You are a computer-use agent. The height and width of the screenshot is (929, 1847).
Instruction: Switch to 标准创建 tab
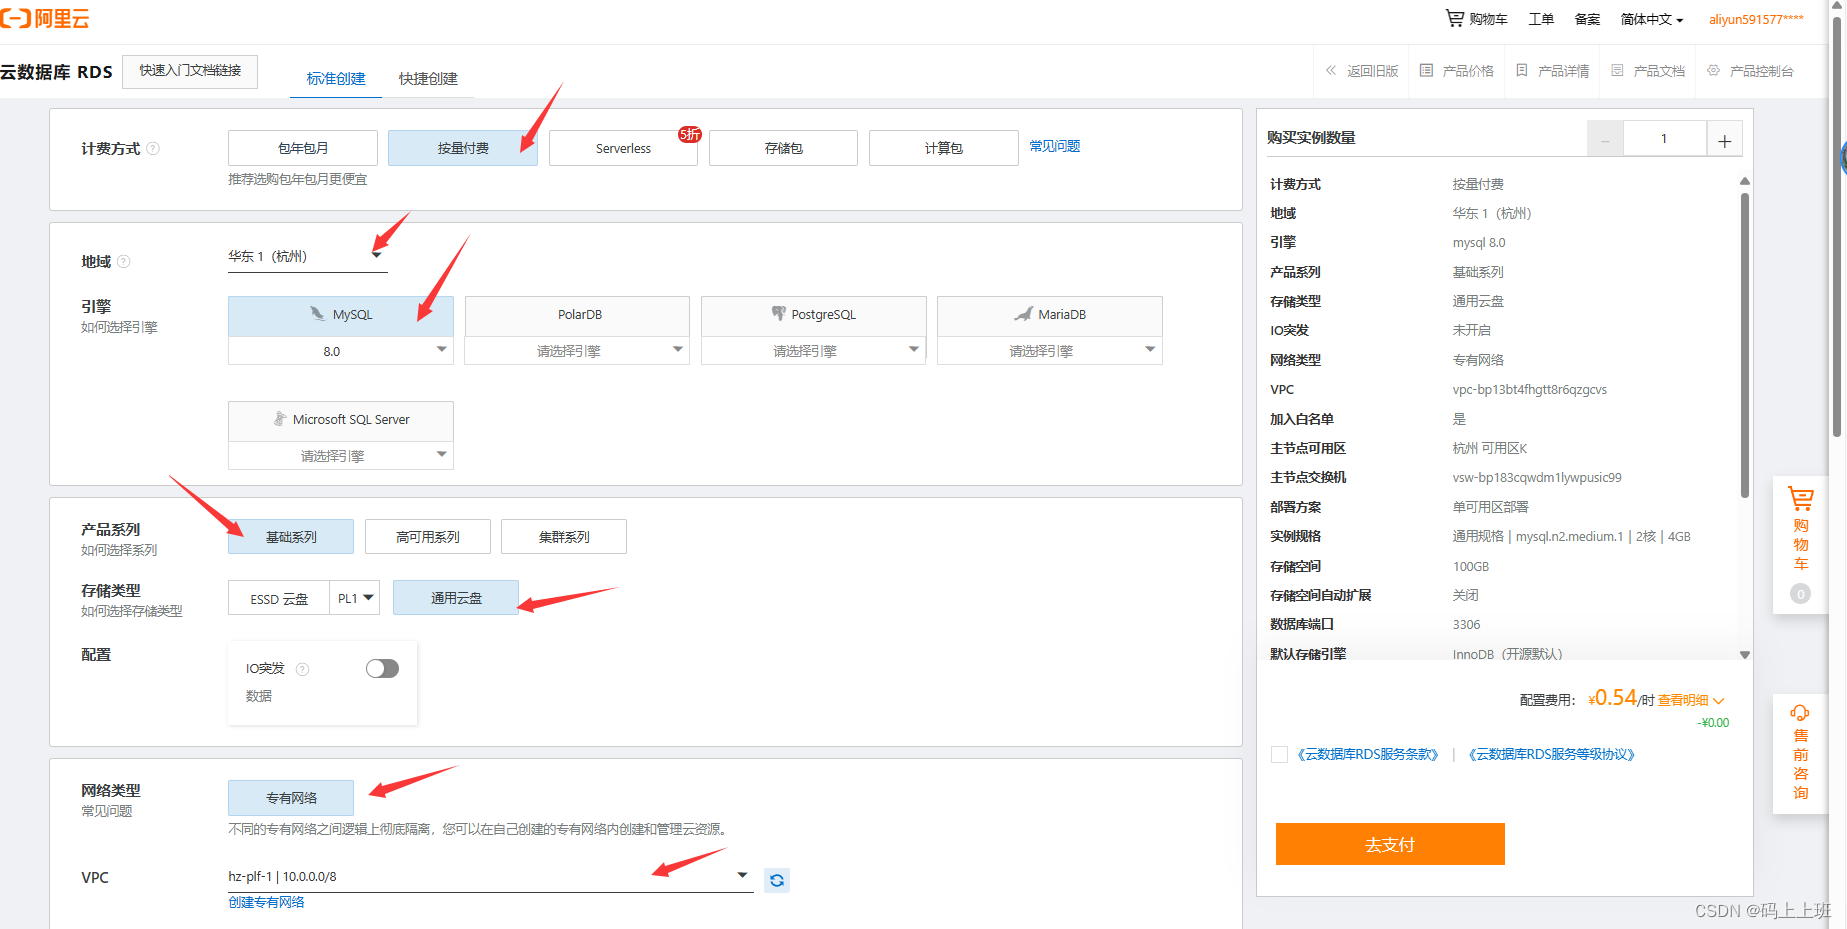(336, 78)
